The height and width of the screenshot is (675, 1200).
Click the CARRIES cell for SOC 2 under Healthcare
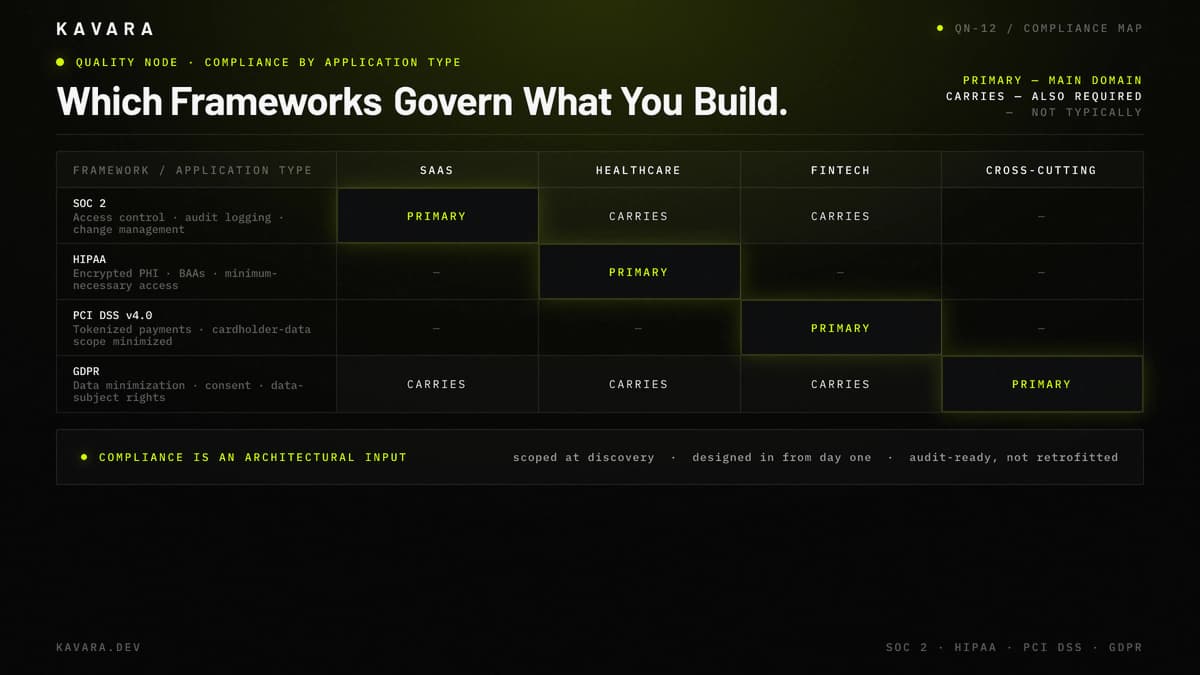coord(639,216)
